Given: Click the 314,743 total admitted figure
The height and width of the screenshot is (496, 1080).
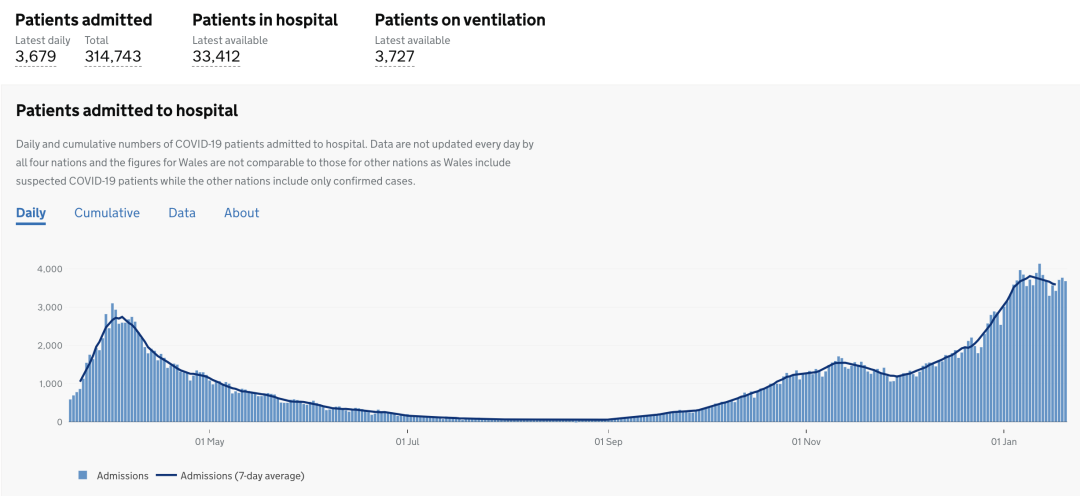Looking at the screenshot, I should pos(113,57).
